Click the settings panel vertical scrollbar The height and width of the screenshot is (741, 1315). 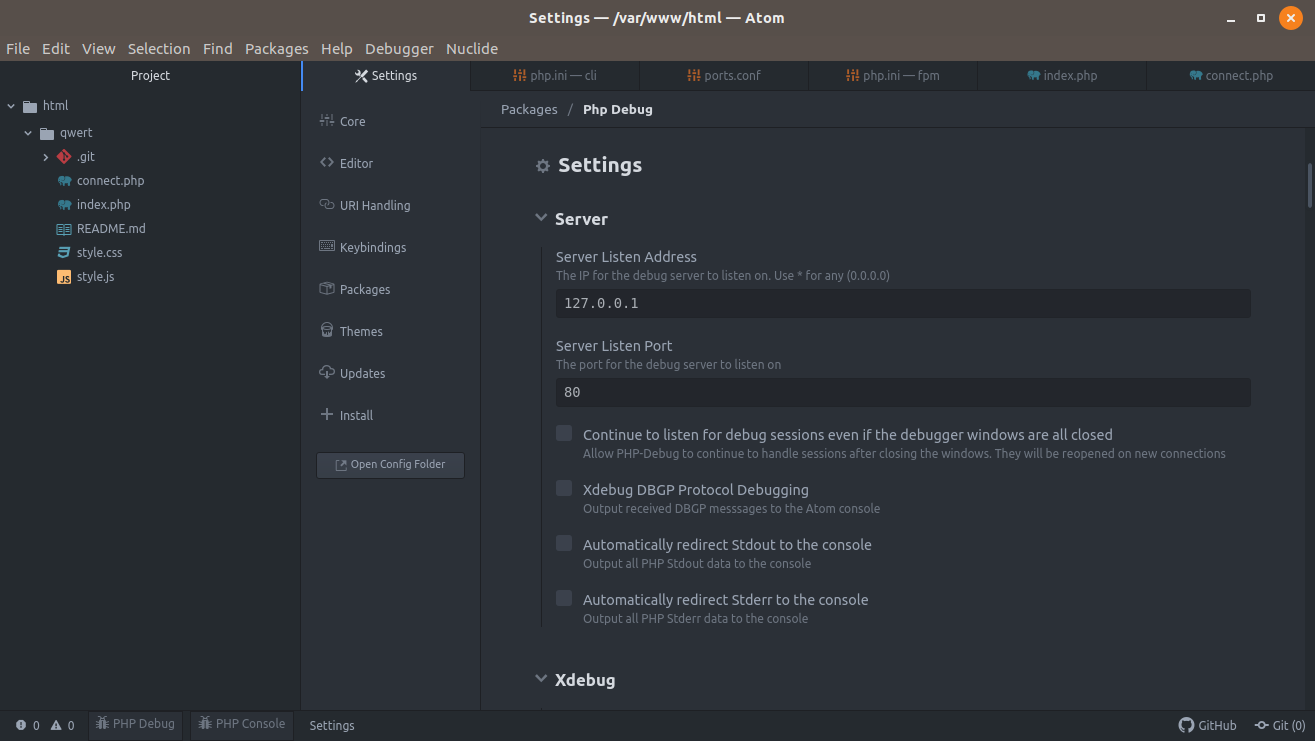point(1309,185)
